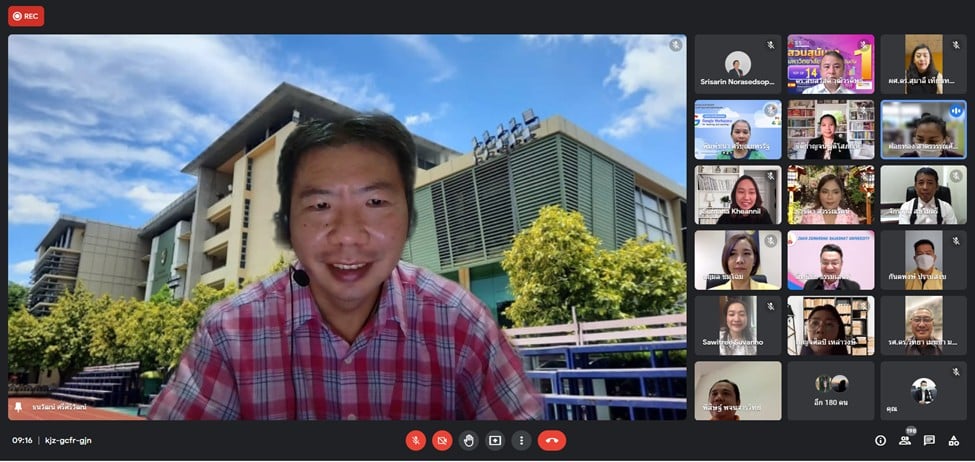The height and width of the screenshot is (462, 975).
Task: Click the muted mic icon on main video
Action: pos(676,45)
